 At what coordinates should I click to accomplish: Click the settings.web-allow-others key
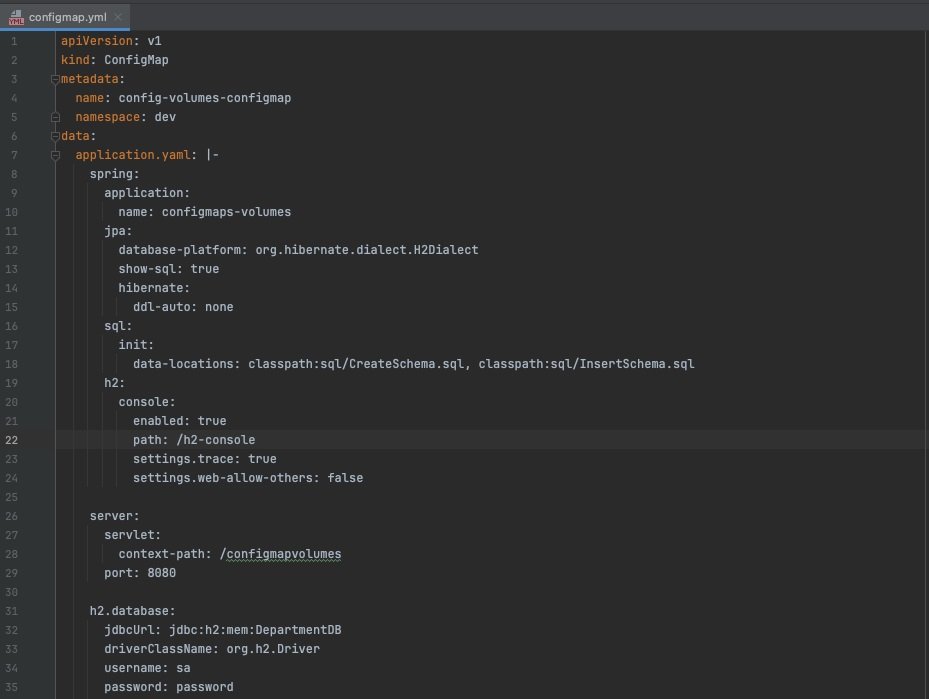[x=223, y=478]
